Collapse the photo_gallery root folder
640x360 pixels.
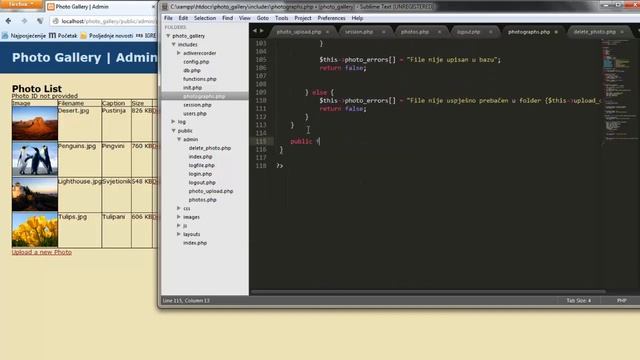[x=168, y=36]
